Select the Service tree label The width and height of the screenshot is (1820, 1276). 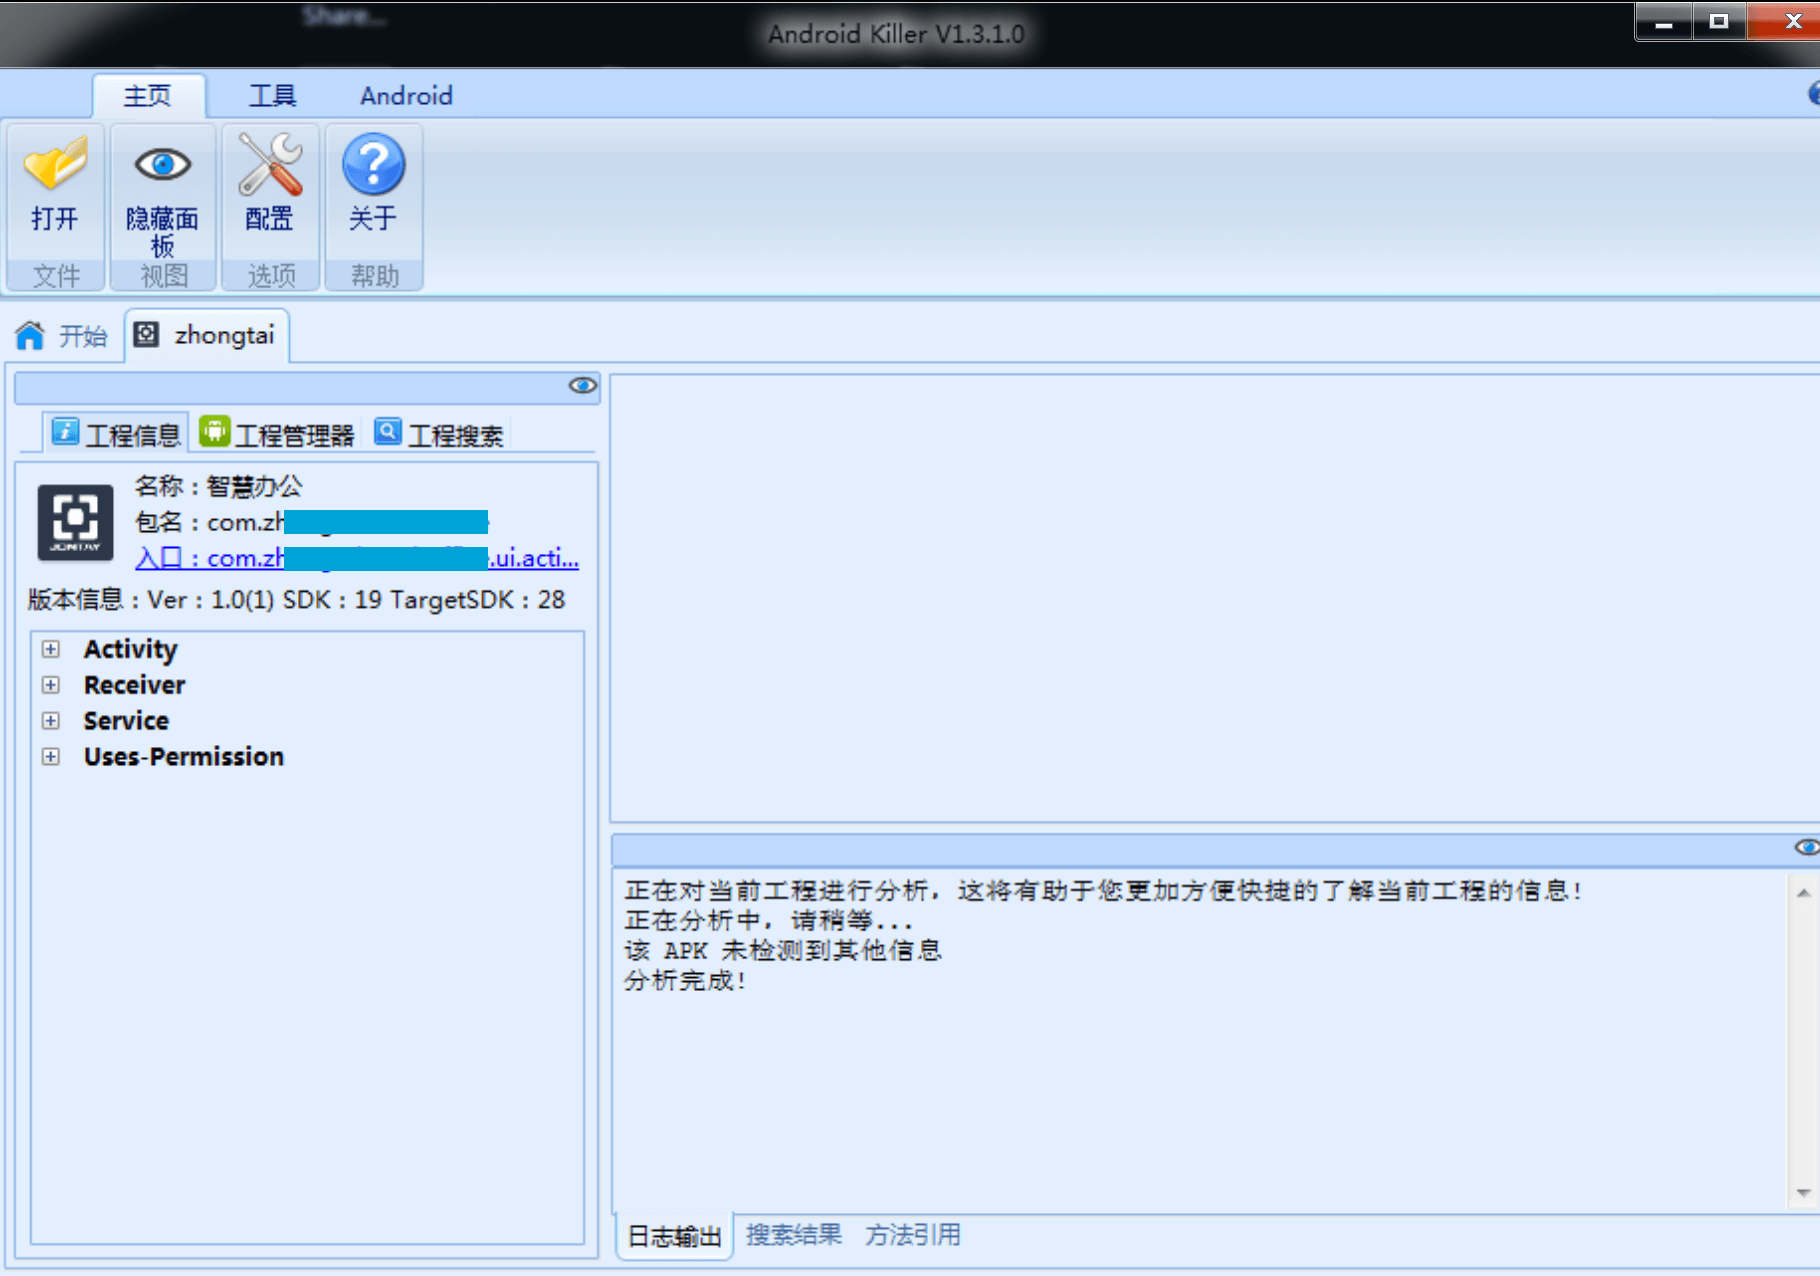[126, 721]
